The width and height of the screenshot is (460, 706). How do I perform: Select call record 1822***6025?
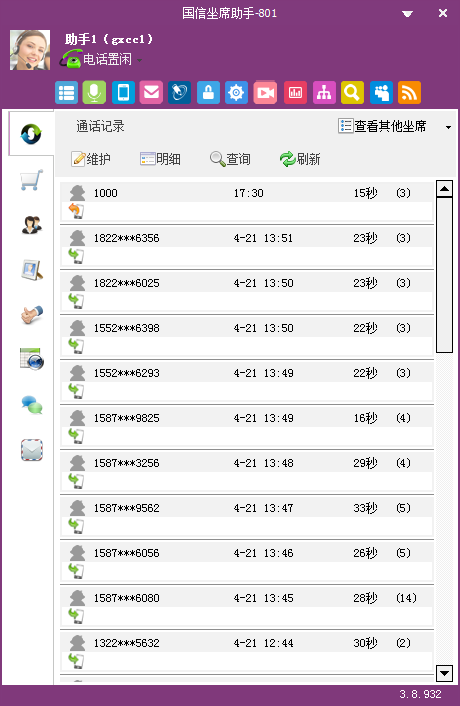point(247,292)
